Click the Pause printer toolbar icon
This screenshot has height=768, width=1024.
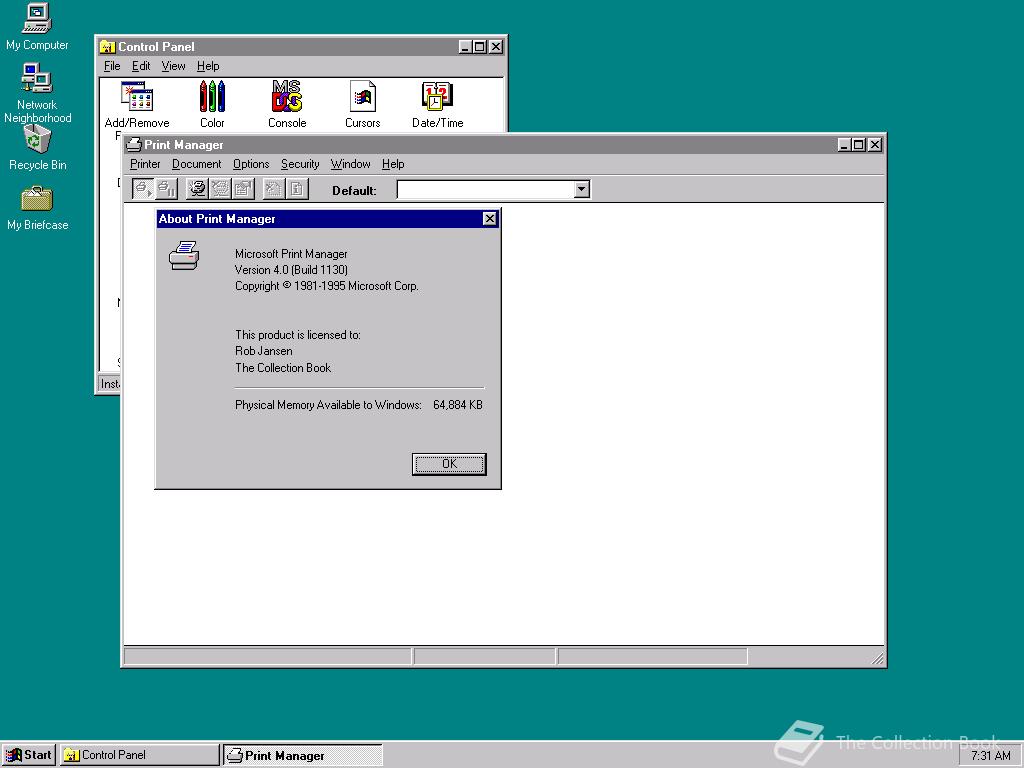click(x=166, y=189)
